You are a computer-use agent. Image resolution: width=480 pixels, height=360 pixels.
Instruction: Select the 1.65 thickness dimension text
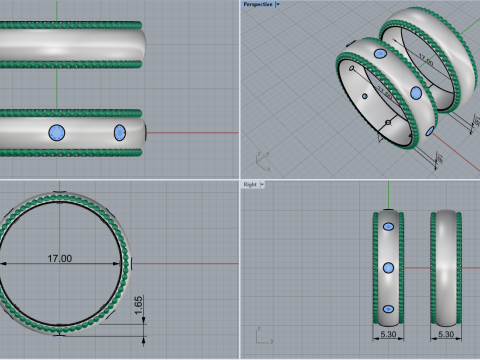pos(138,305)
